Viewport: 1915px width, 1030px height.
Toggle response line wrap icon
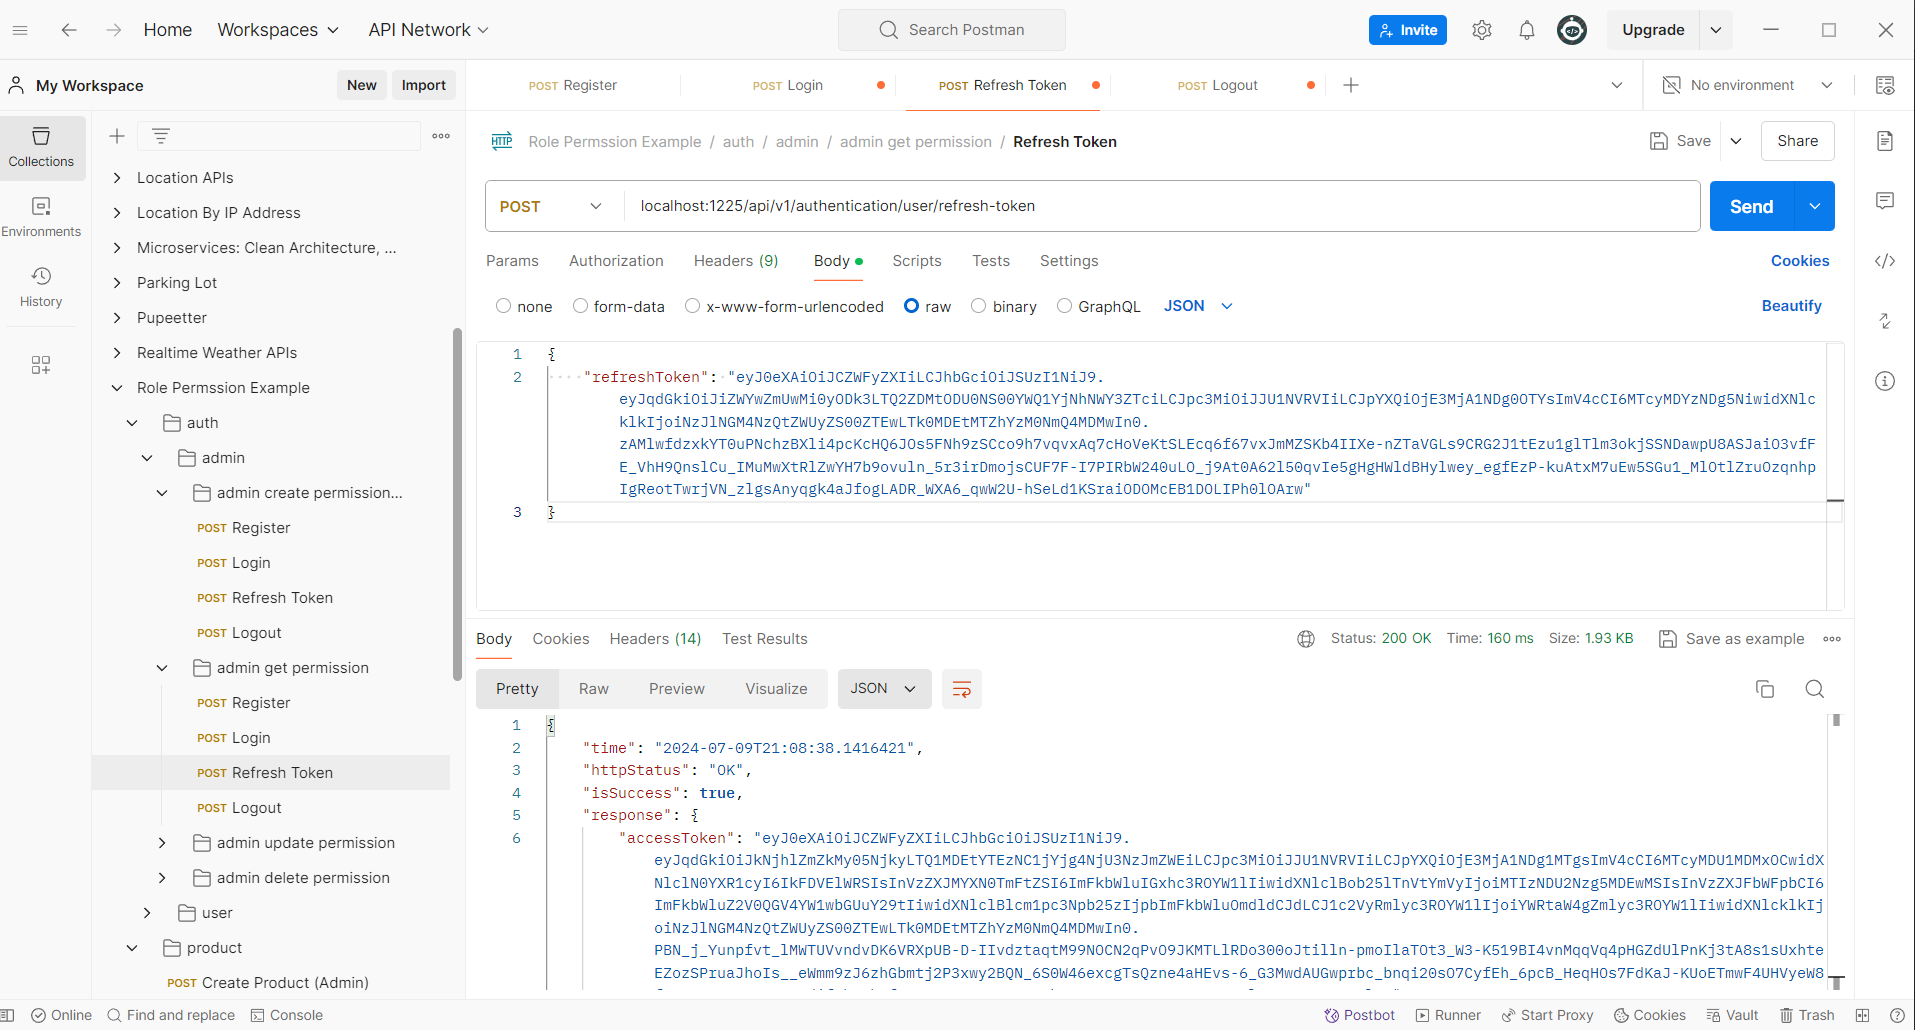(x=962, y=689)
